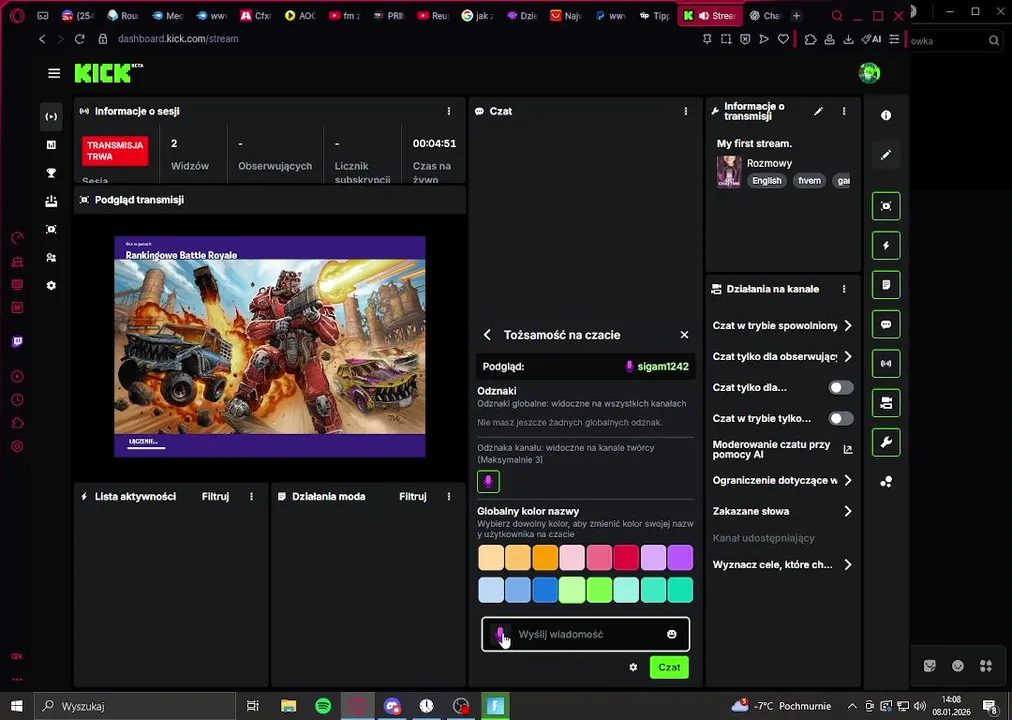
Task: Open Działania na kanale options menu
Action: coord(844,289)
